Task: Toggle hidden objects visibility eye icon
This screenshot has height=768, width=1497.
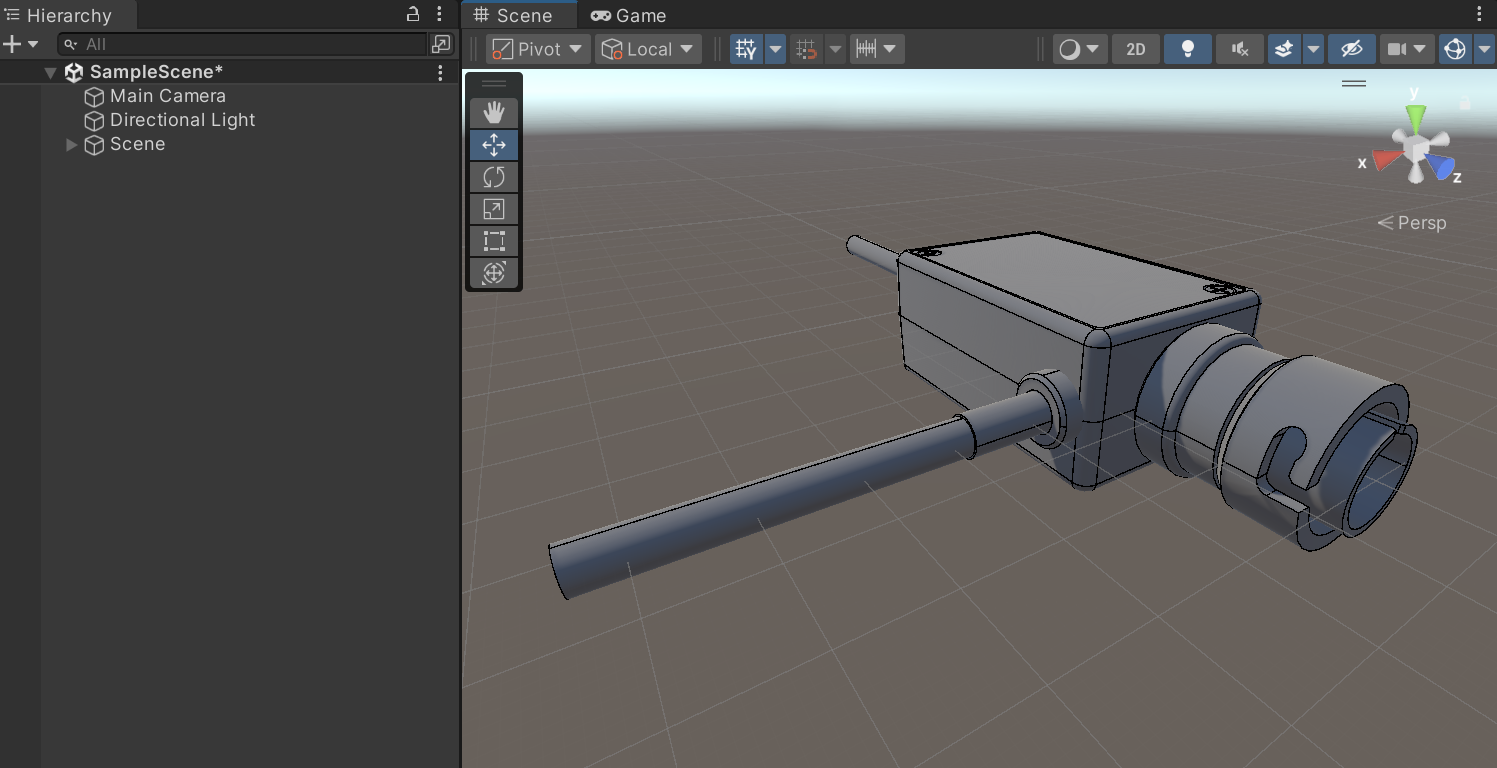Action: pyautogui.click(x=1351, y=49)
